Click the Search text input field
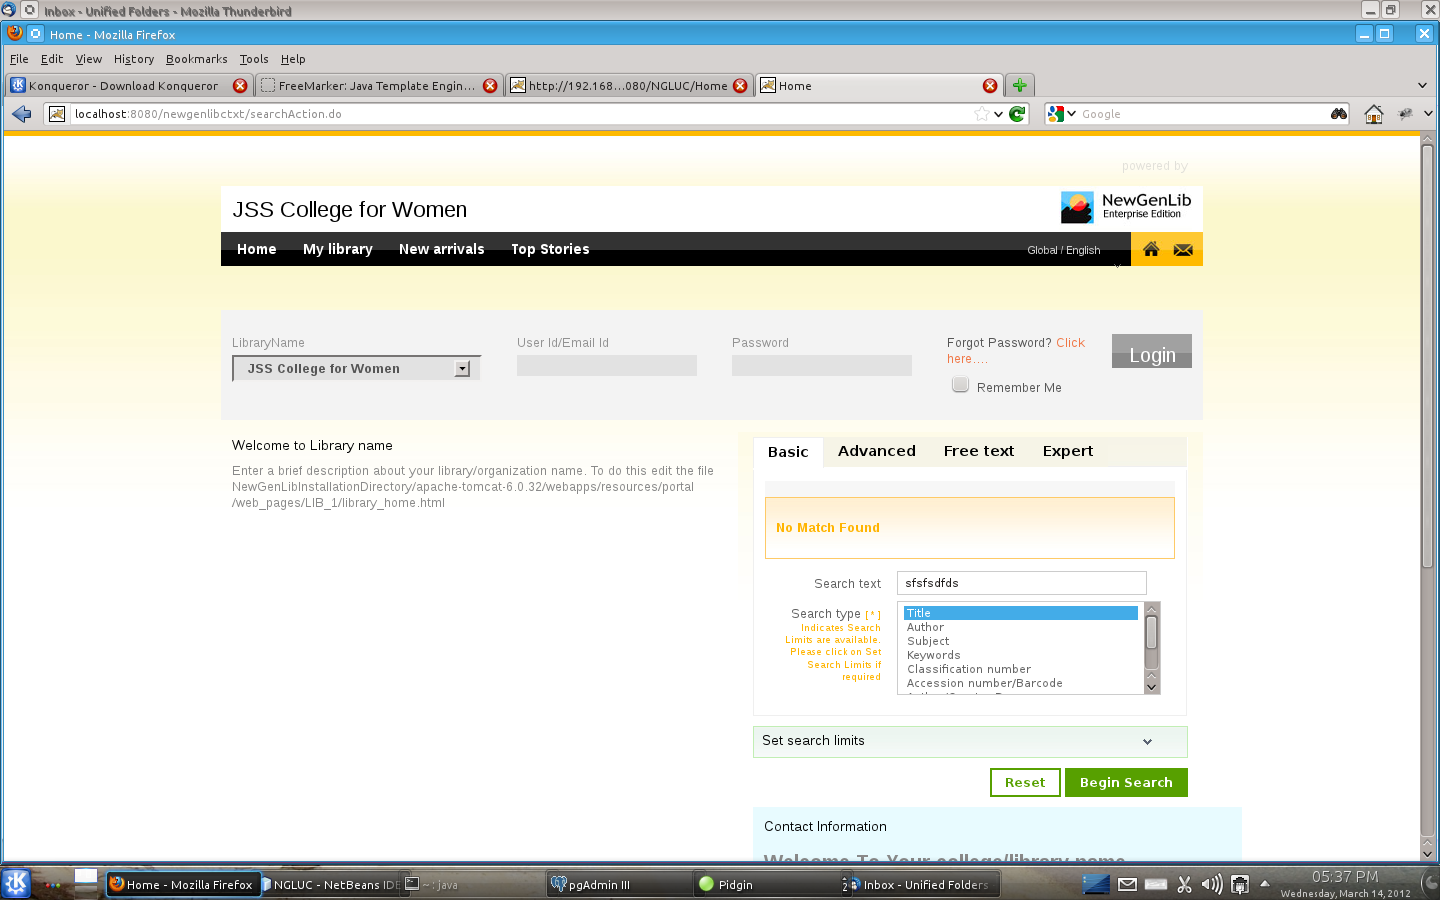This screenshot has width=1440, height=900. point(1020,583)
